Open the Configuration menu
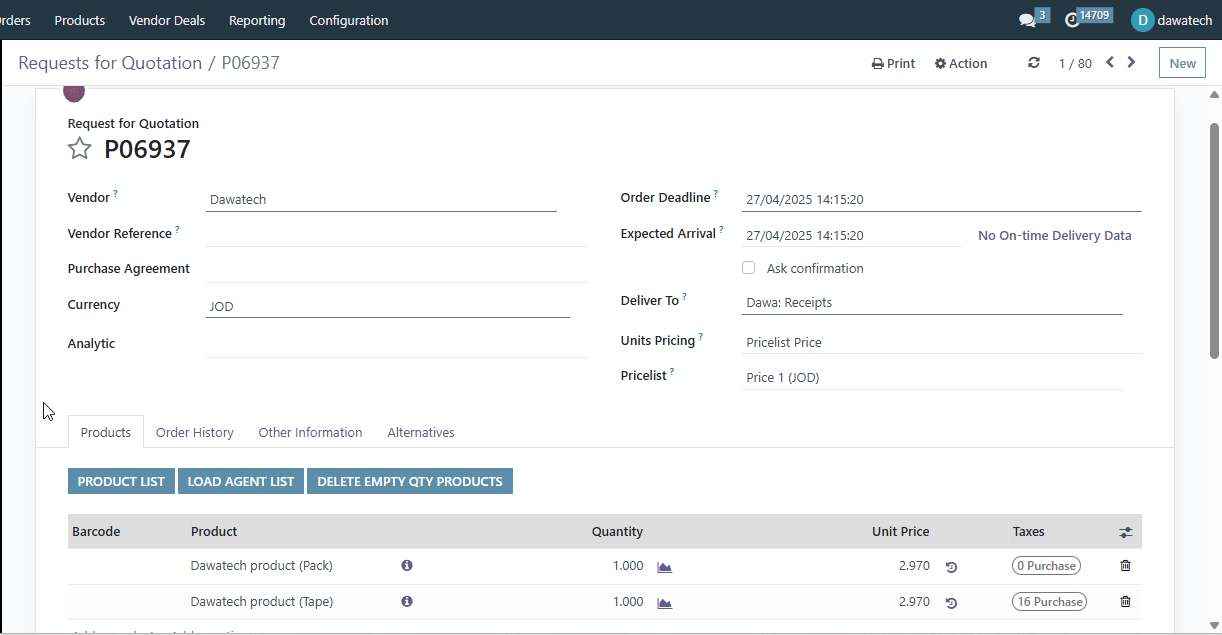The image size is (1222, 635). click(349, 20)
